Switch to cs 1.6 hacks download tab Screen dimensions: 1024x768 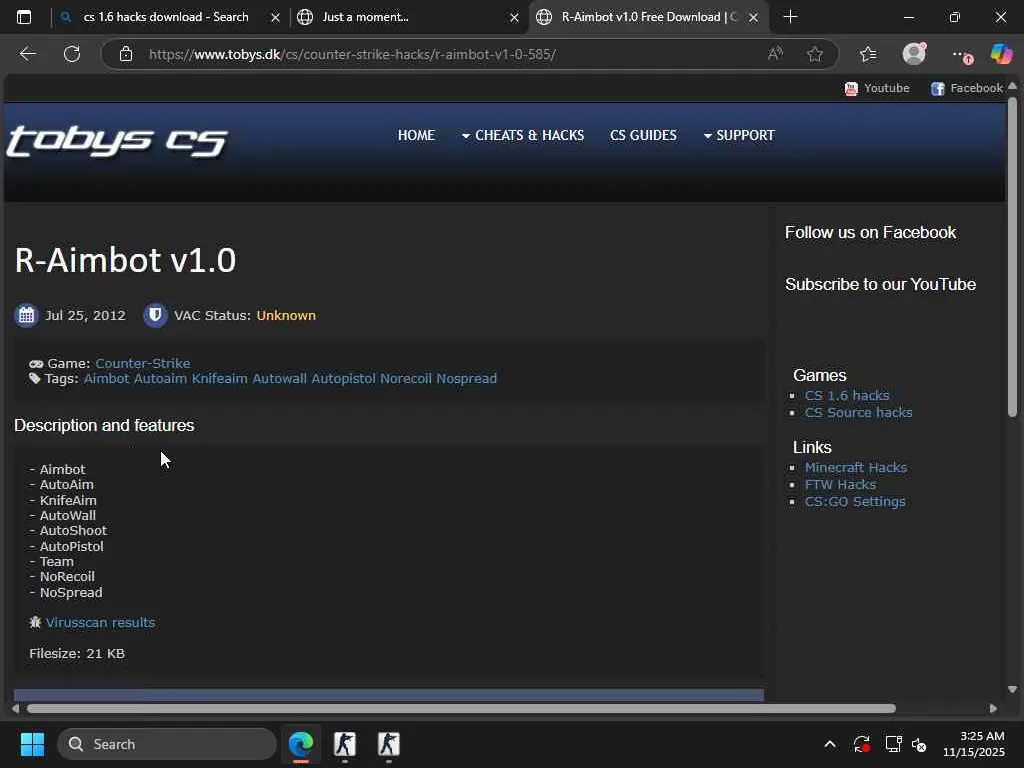tap(166, 17)
